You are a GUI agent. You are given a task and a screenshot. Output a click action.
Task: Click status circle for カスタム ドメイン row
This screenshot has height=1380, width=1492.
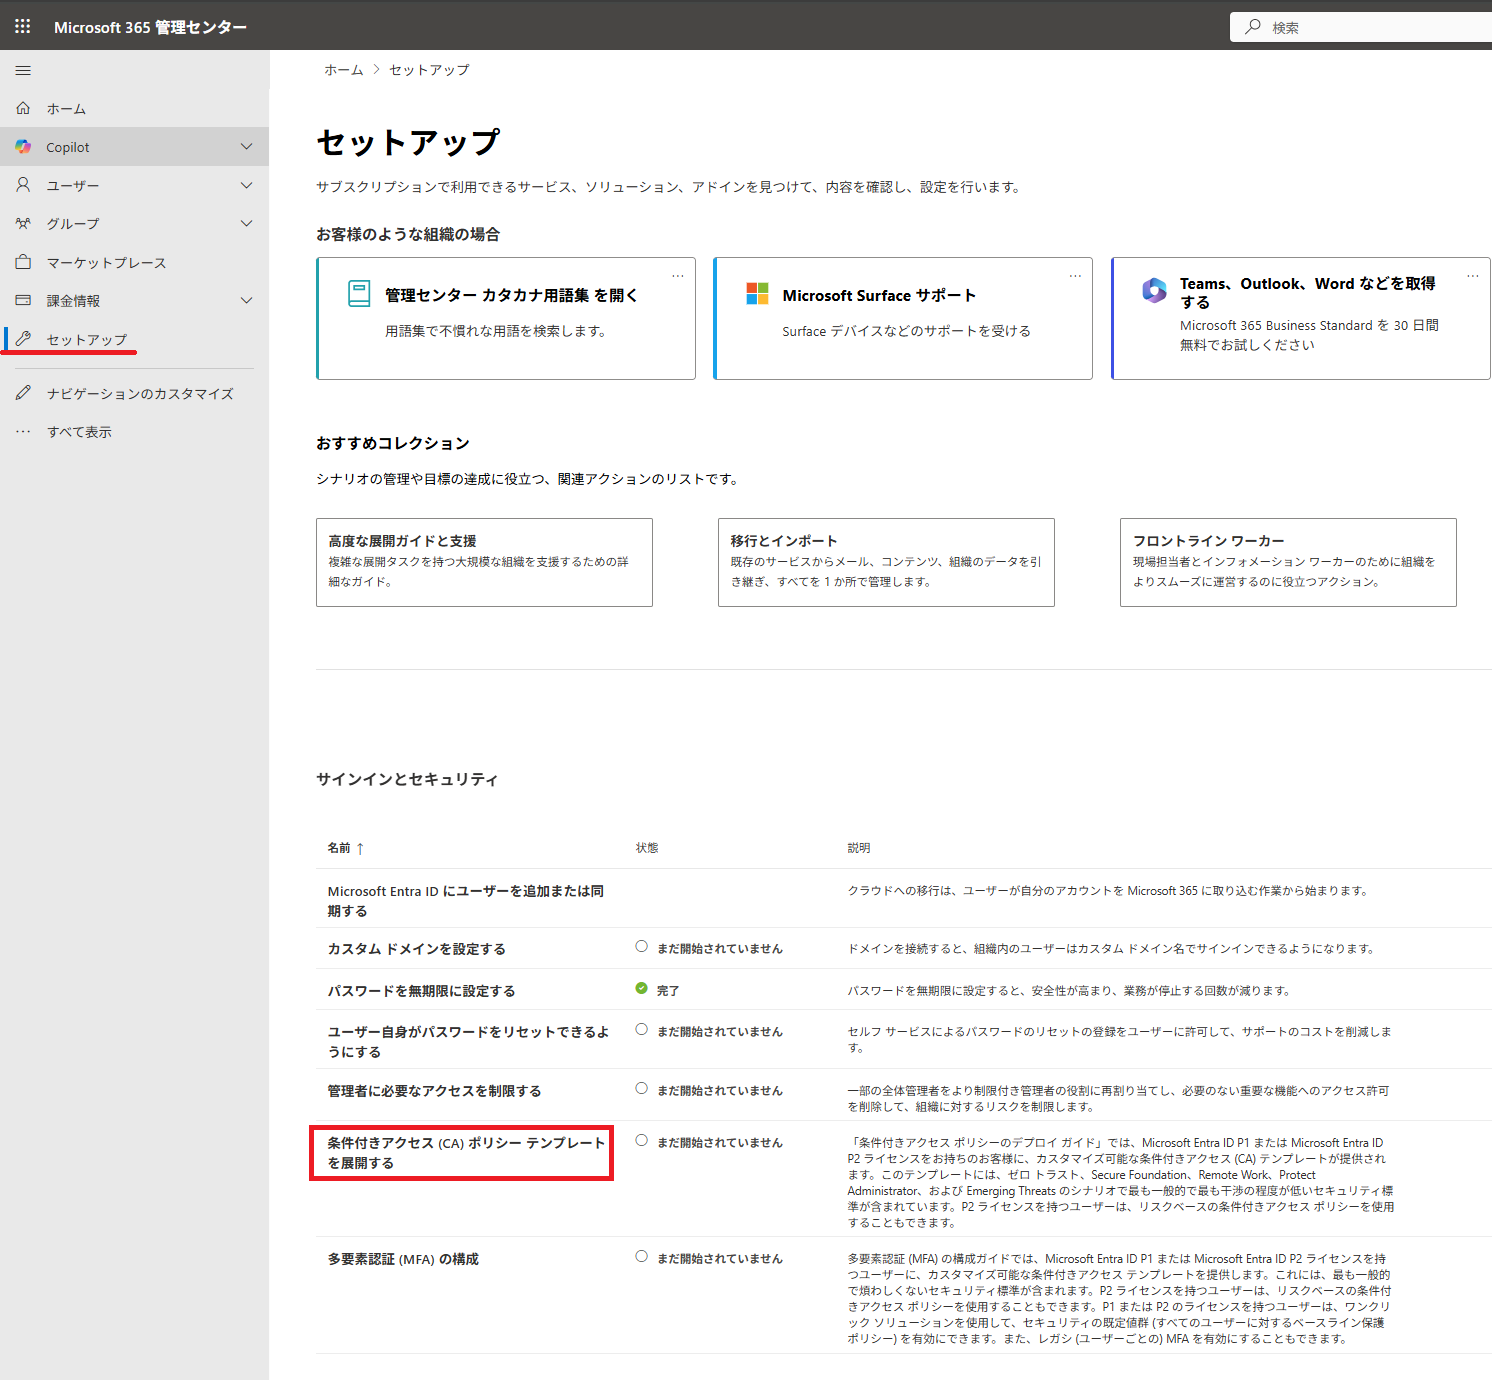641,946
